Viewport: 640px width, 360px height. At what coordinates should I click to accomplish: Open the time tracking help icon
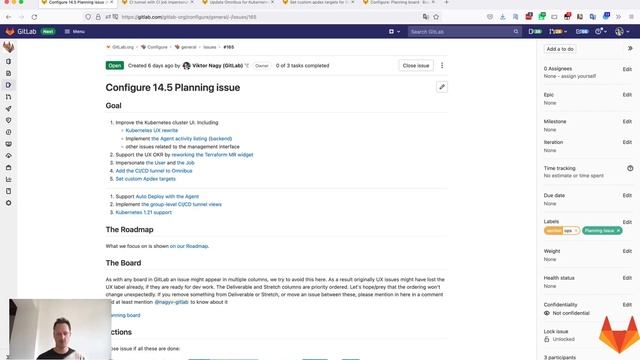click(x=630, y=168)
